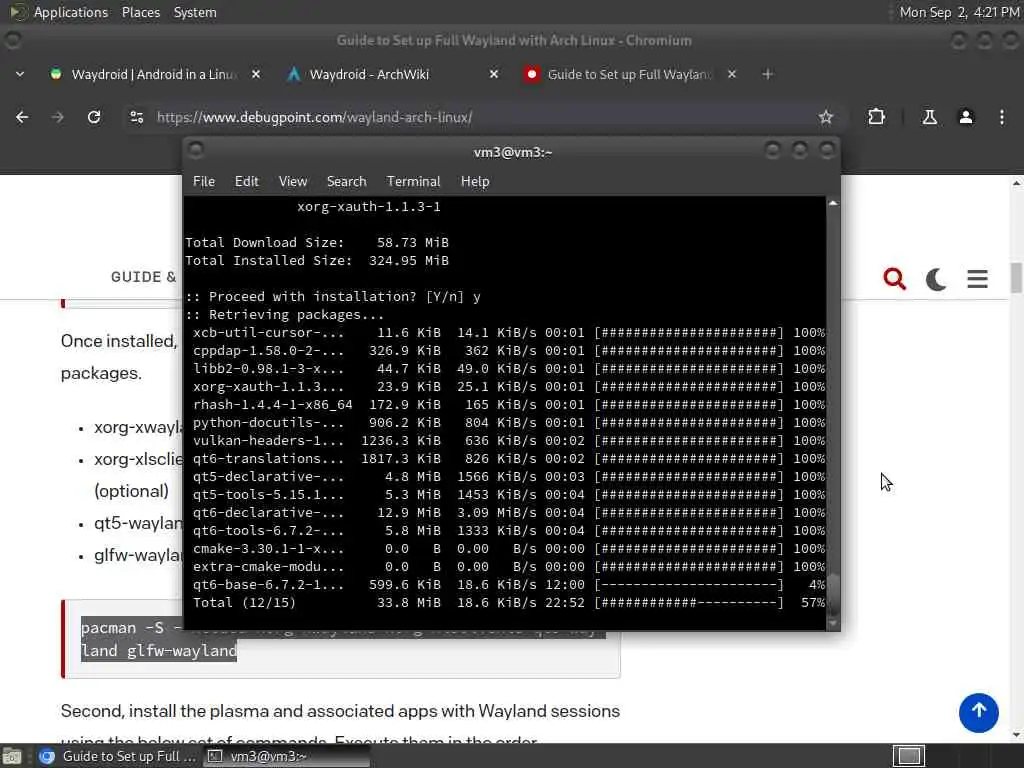Open the System menu in top panel
Screen dimensions: 1024x768
coord(195,12)
